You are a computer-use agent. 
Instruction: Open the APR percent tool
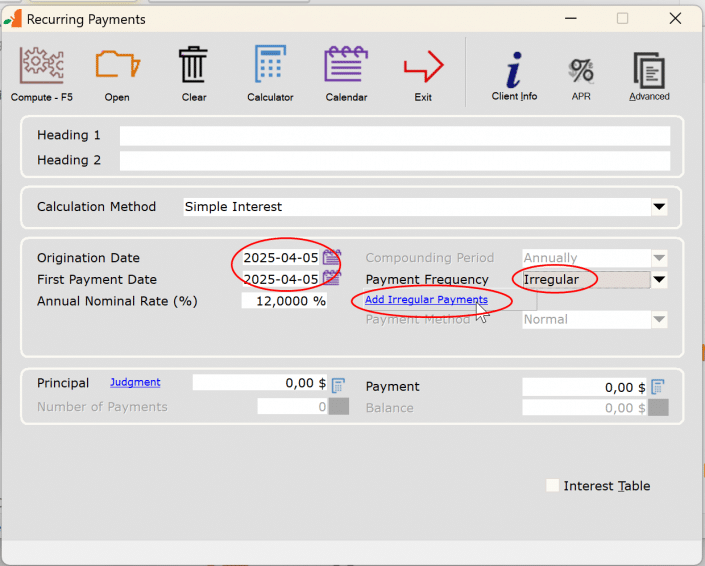[581, 72]
